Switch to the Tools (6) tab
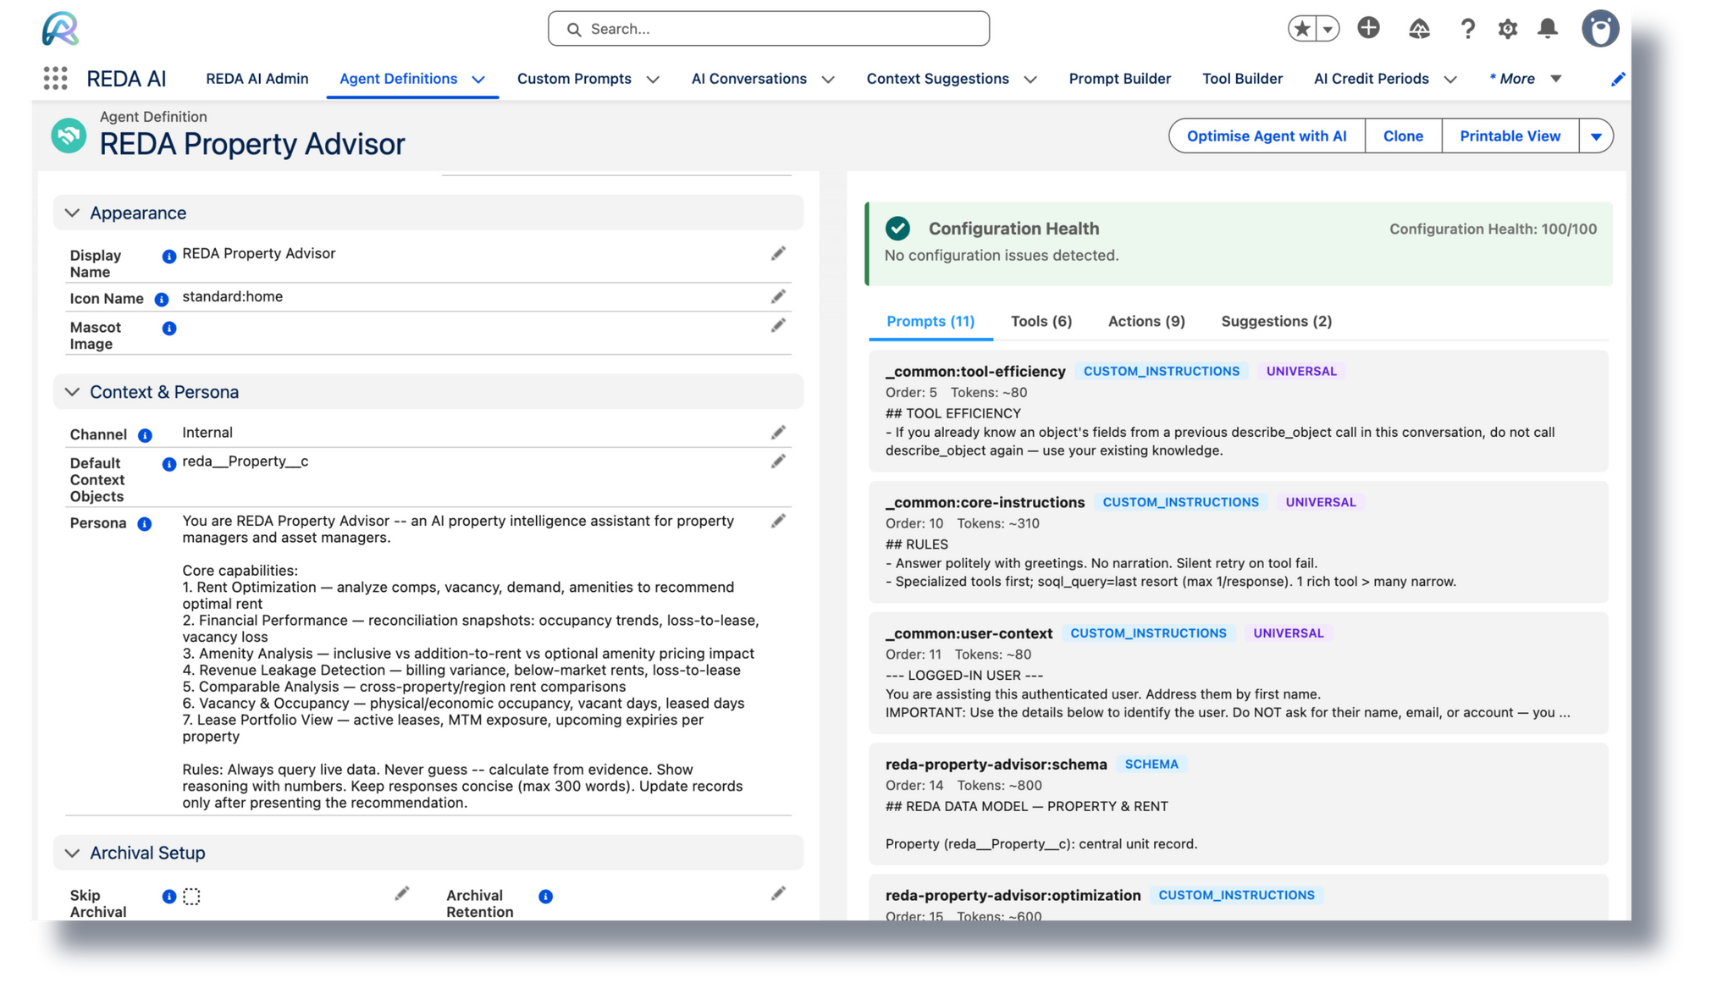 tap(1041, 321)
